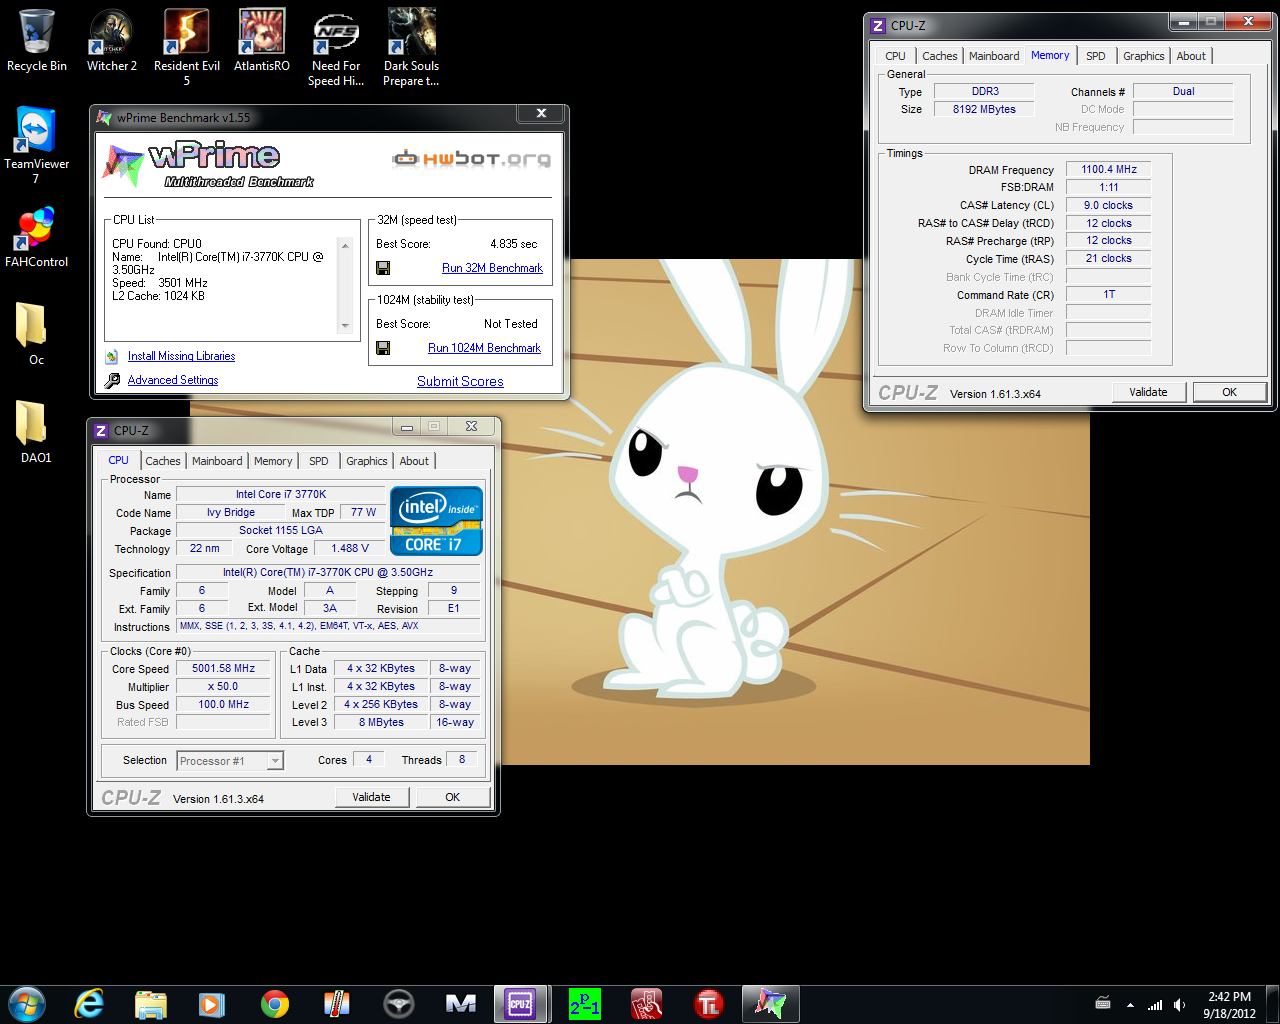Viewport: 1280px width, 1024px height.
Task: Click Validate in lower CPU-Z window
Action: [371, 797]
